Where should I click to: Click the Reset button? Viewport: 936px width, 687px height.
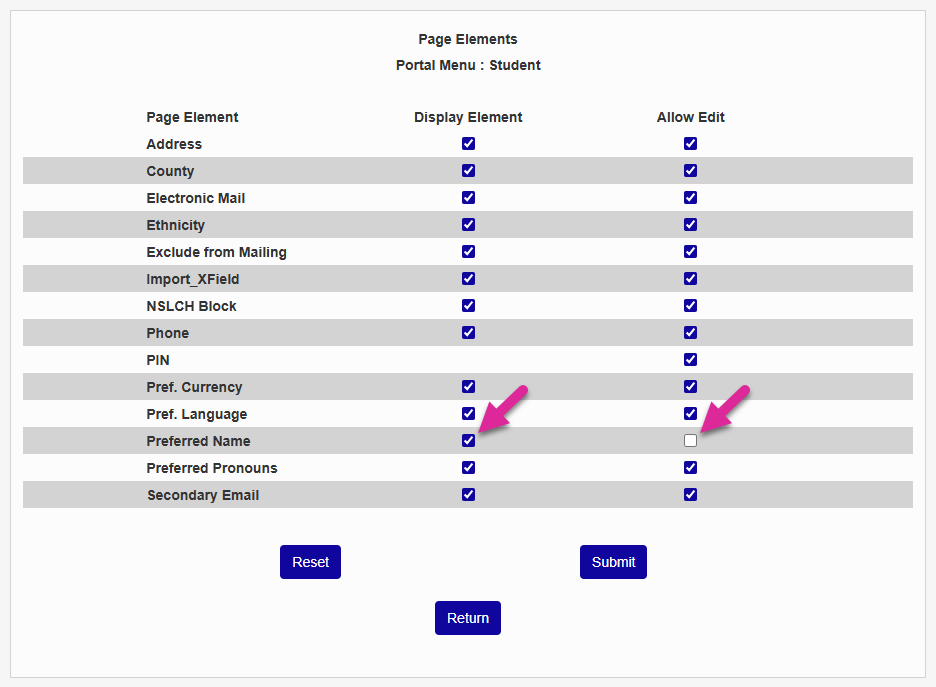pyautogui.click(x=310, y=562)
